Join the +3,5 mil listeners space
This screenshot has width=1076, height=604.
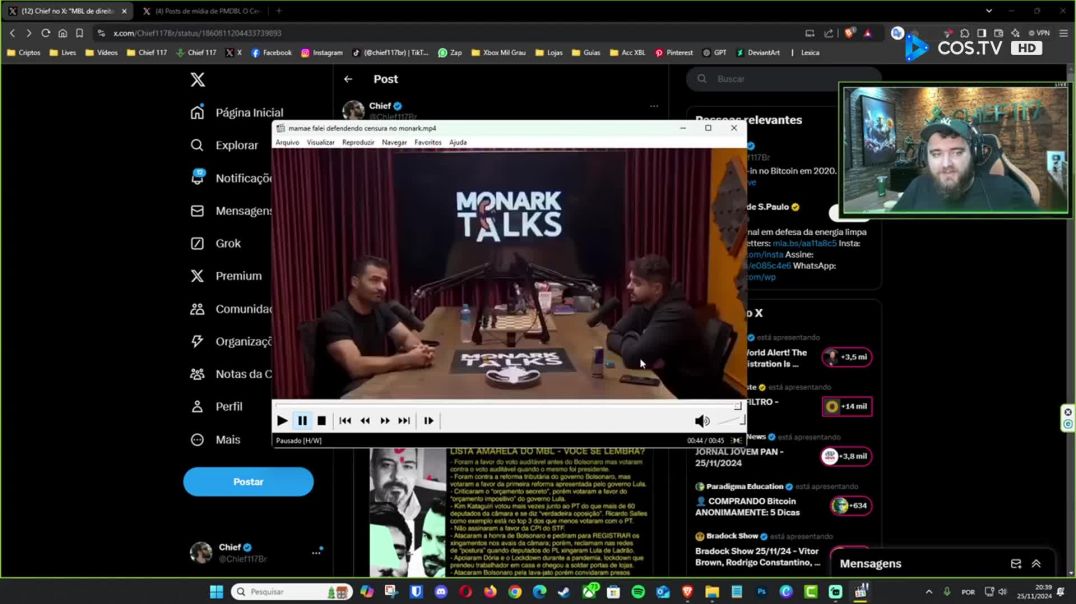(x=847, y=357)
